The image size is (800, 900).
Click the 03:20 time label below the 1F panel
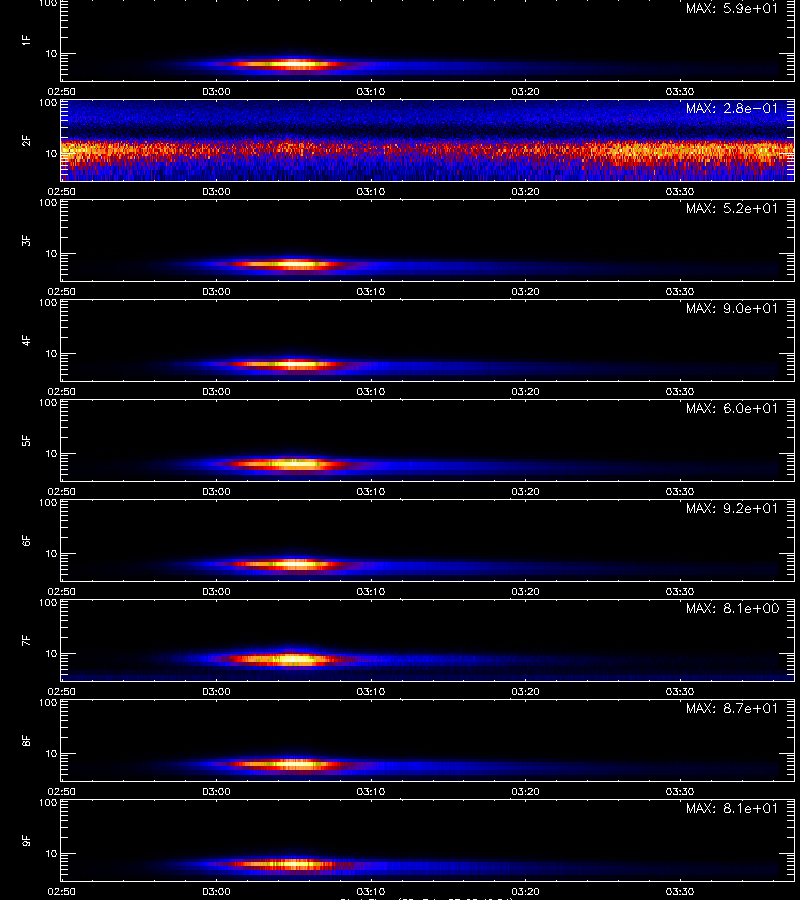coord(526,92)
